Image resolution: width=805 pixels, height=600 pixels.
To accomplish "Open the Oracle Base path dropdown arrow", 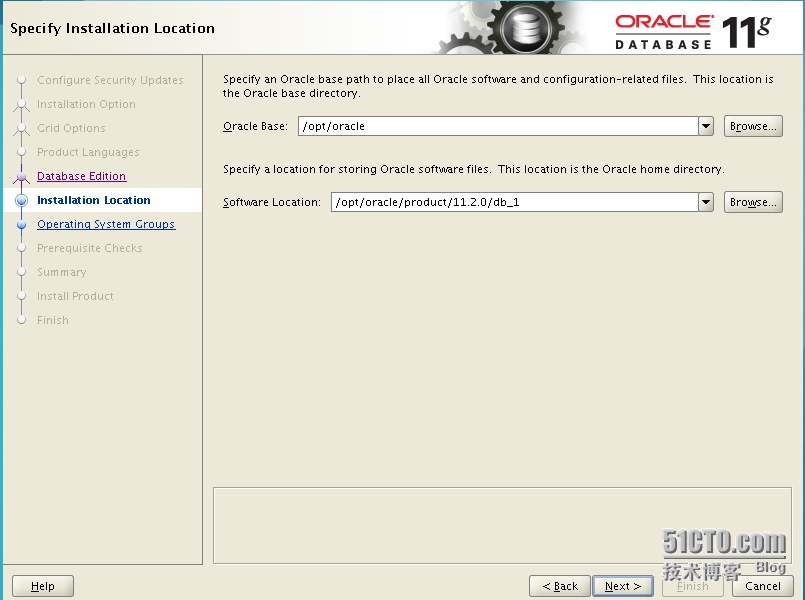I will pyautogui.click(x=706, y=126).
